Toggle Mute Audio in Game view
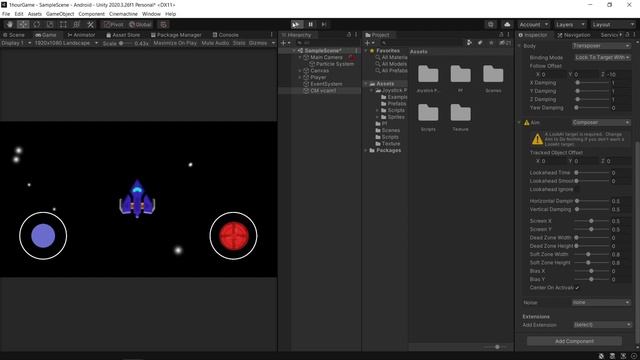 coord(215,43)
